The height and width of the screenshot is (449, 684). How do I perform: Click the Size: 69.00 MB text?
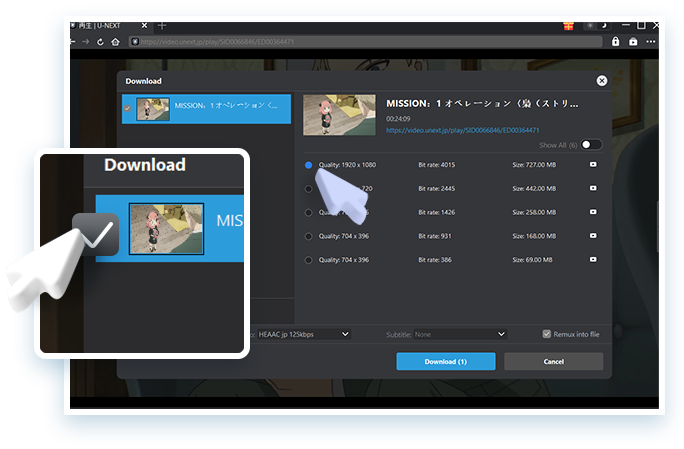click(x=532, y=260)
